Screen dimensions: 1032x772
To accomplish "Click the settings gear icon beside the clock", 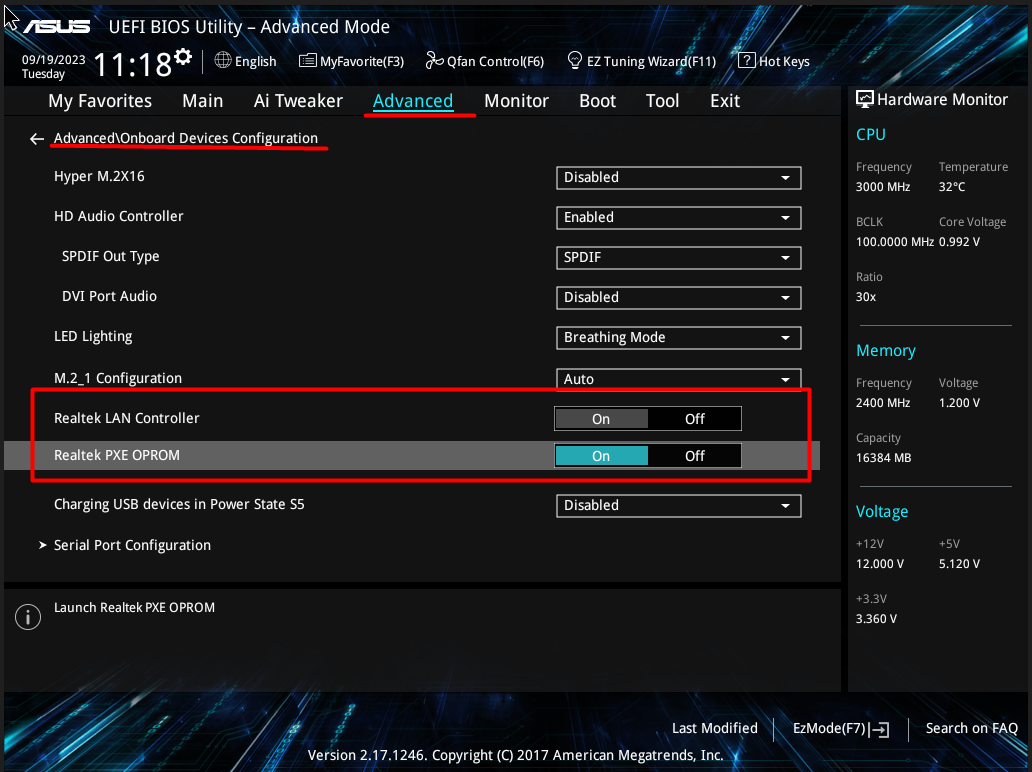I will click(183, 57).
